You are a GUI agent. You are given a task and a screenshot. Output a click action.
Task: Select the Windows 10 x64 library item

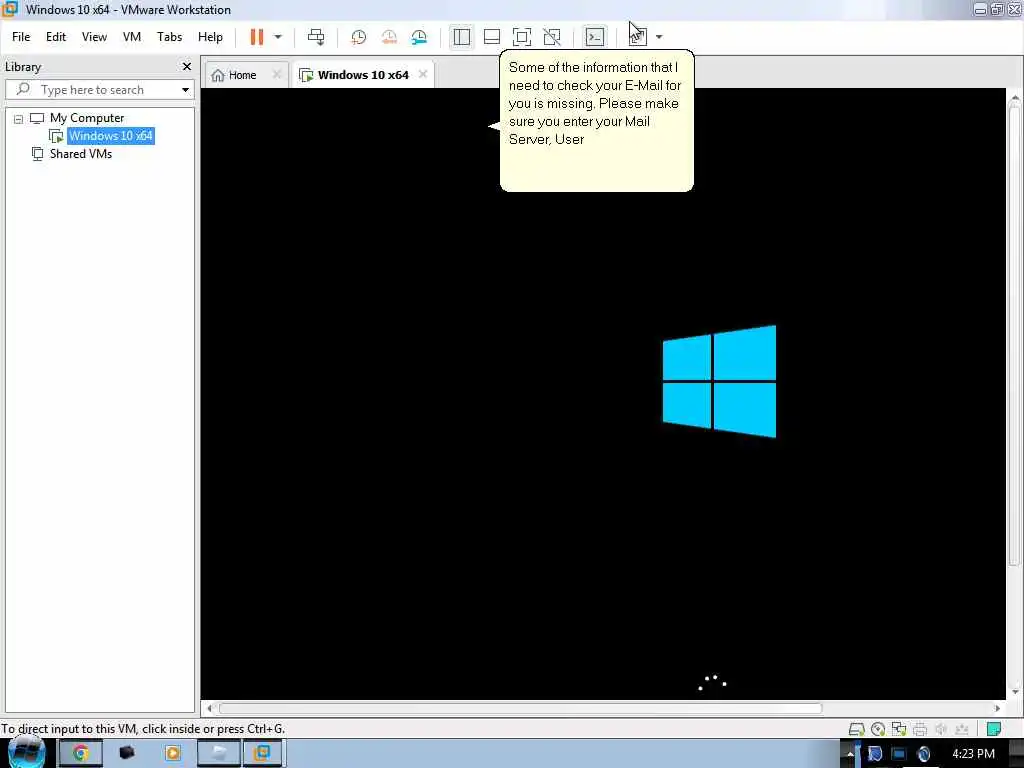tap(111, 136)
